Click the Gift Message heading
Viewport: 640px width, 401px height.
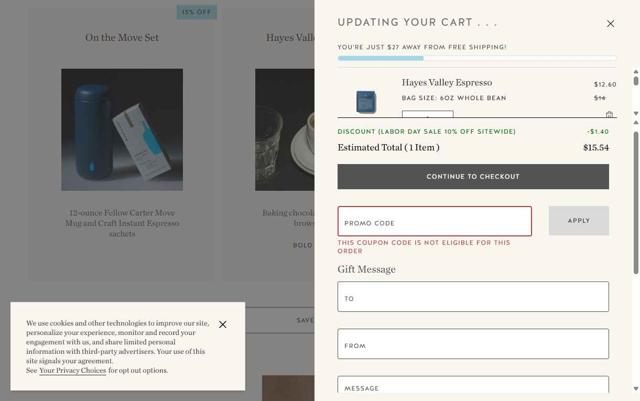[x=367, y=270]
